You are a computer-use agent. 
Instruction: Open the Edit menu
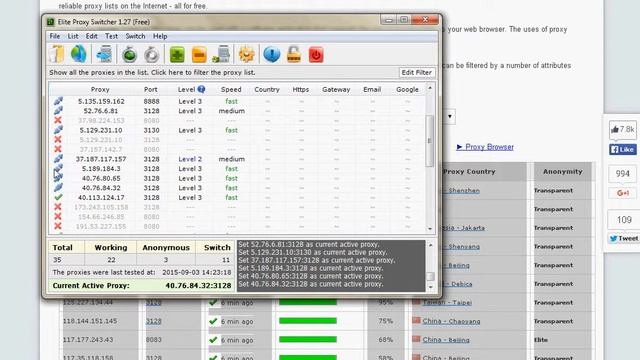(91, 36)
